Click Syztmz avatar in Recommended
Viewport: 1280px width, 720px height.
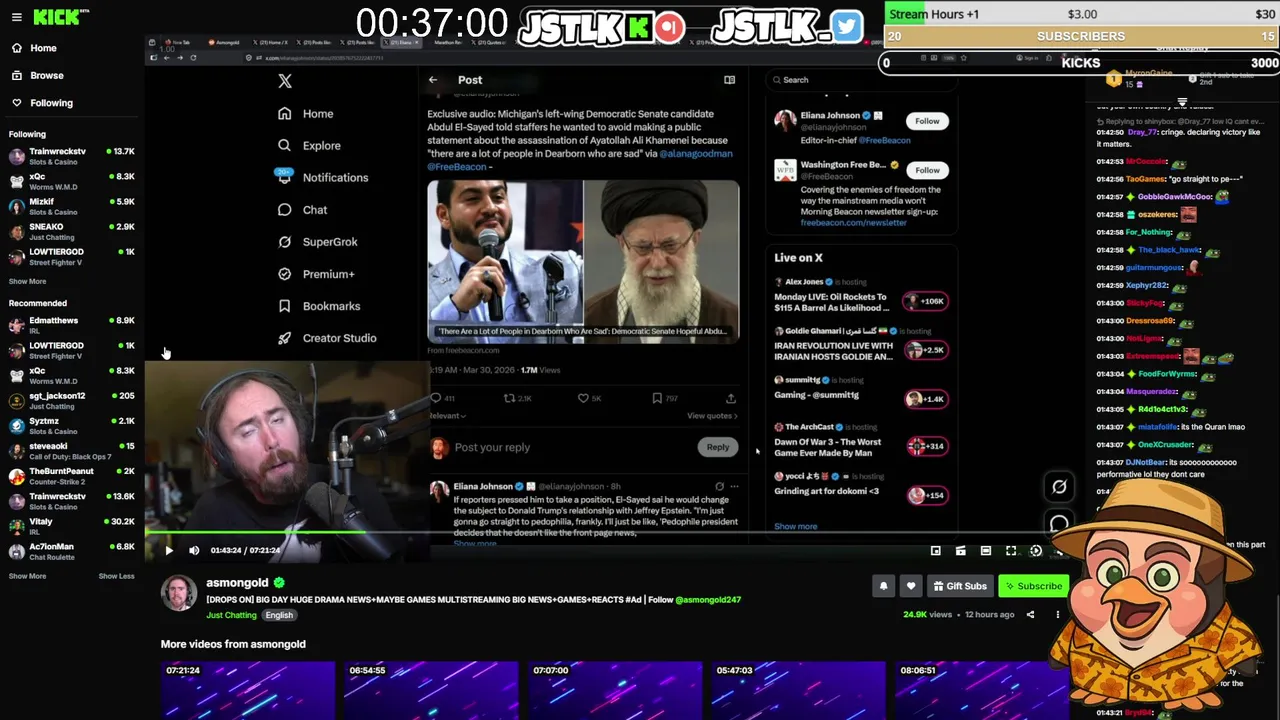17,425
